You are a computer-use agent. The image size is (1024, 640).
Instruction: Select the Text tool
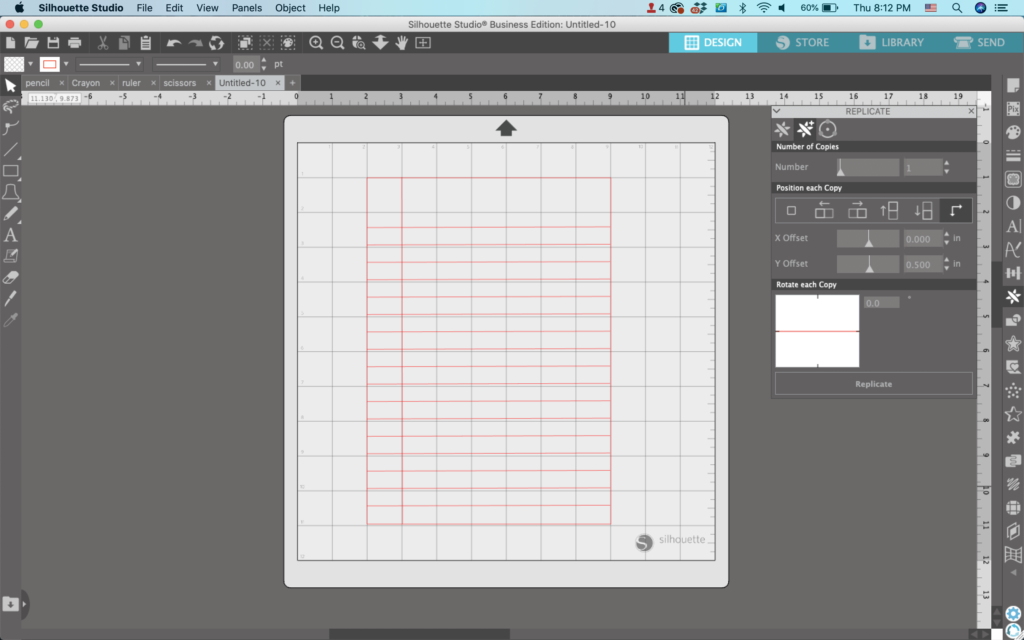pos(10,235)
